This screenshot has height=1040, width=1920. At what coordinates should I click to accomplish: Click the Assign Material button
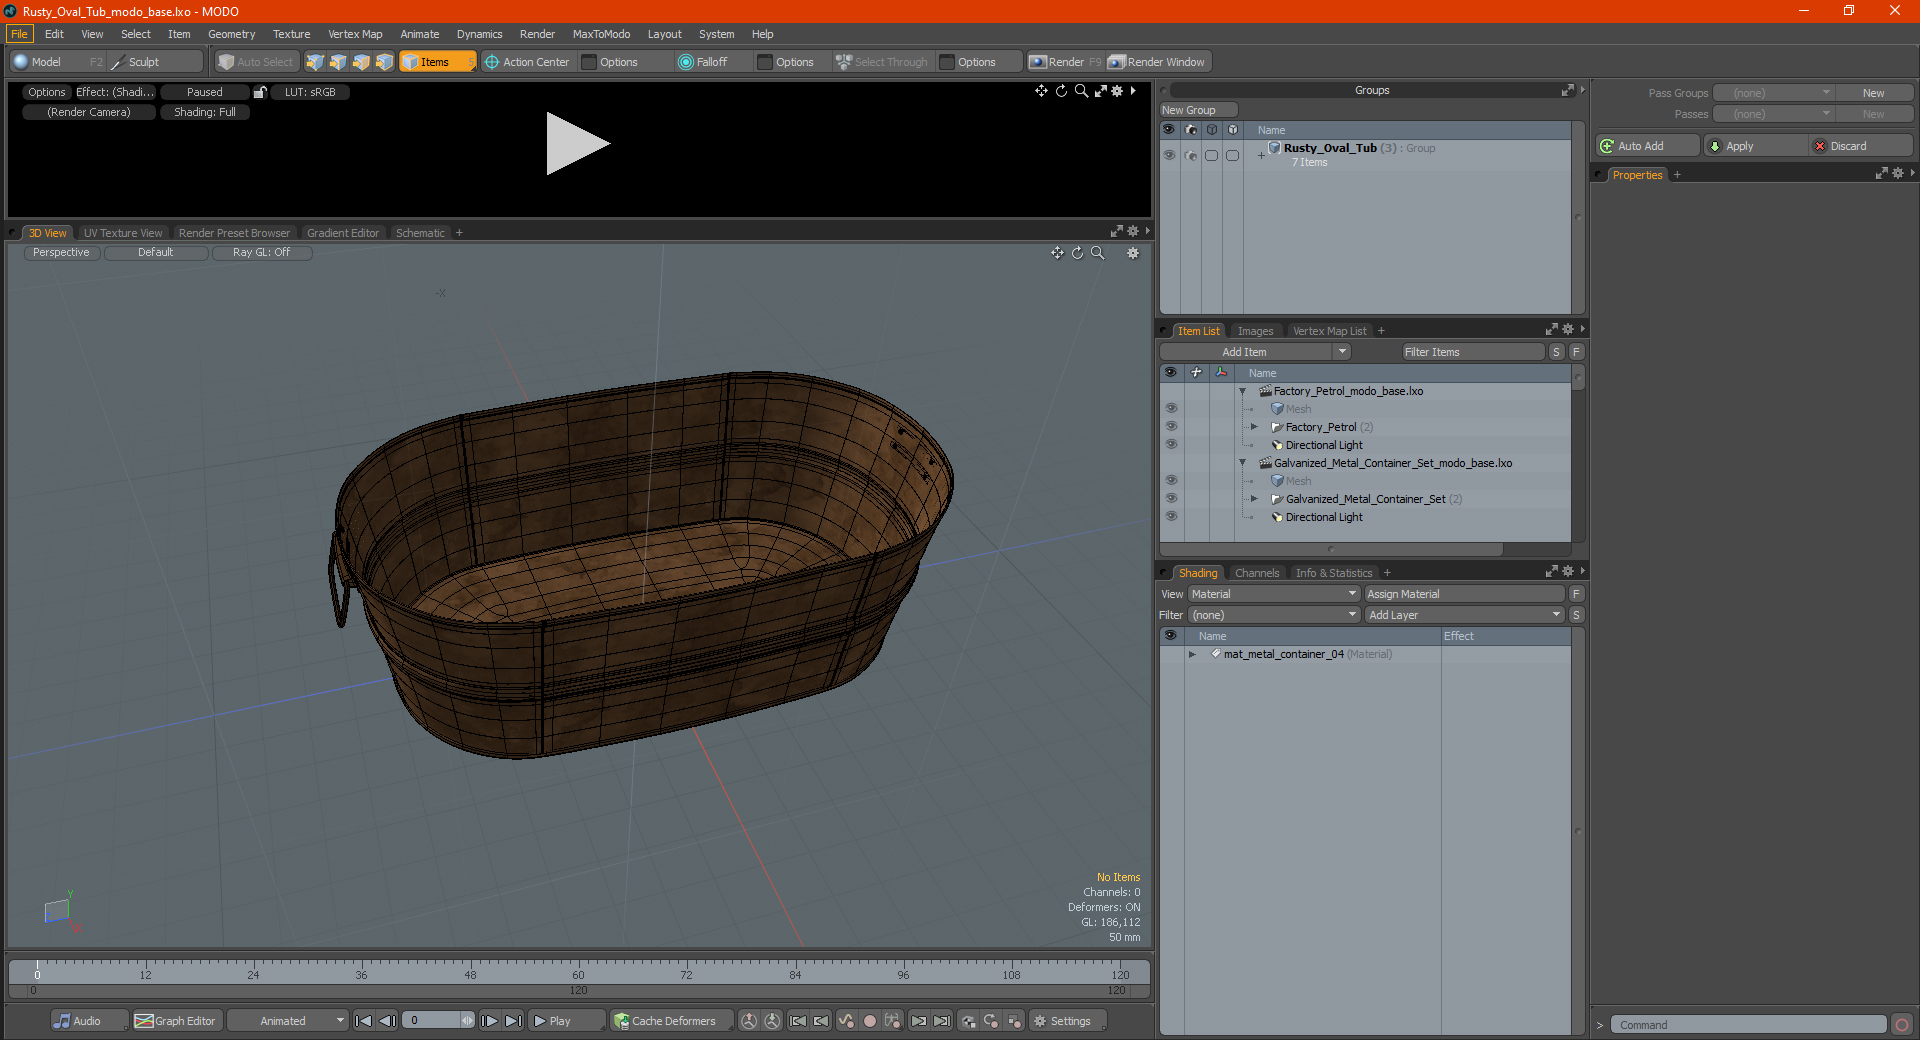pos(1464,594)
